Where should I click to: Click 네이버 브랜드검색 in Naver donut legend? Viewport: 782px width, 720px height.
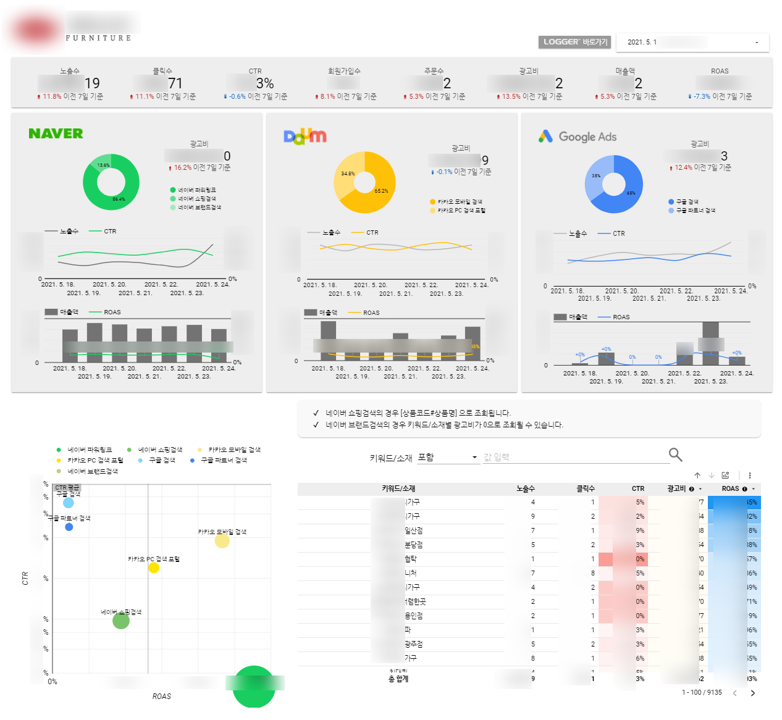pyautogui.click(x=196, y=207)
